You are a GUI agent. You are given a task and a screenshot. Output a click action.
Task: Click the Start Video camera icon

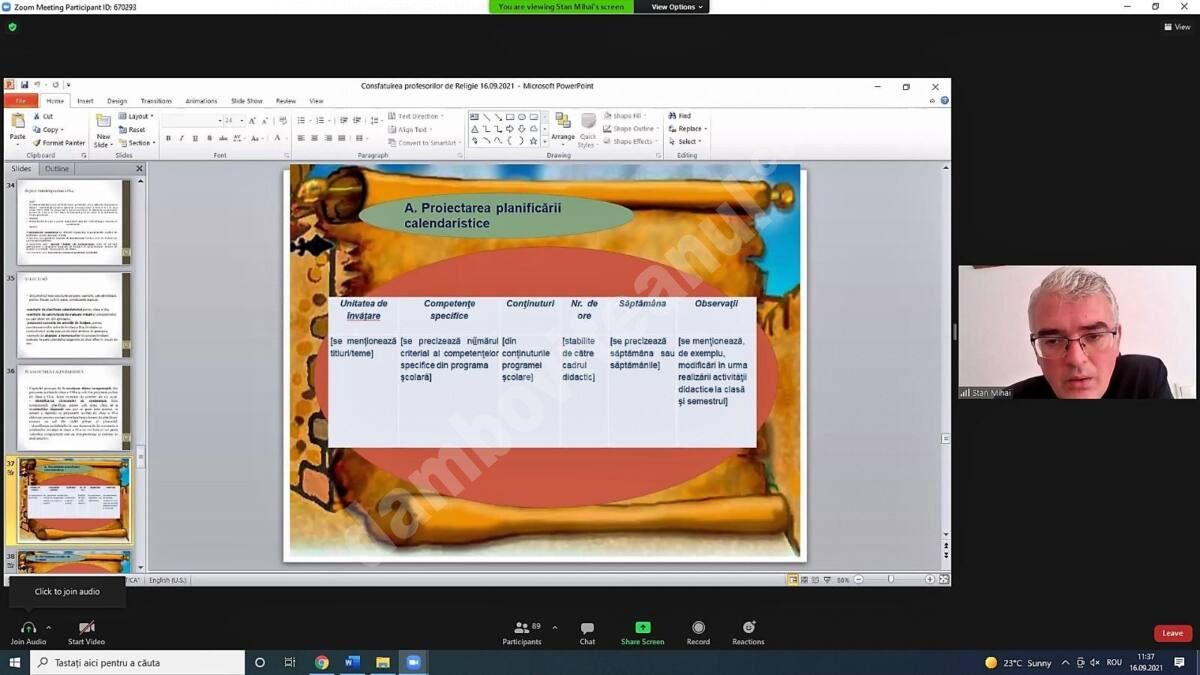(x=86, y=628)
